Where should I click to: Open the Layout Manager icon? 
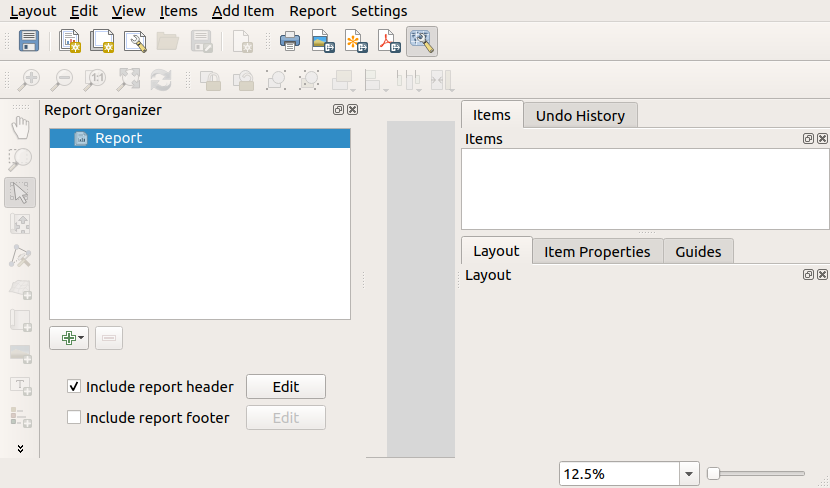click(x=134, y=41)
